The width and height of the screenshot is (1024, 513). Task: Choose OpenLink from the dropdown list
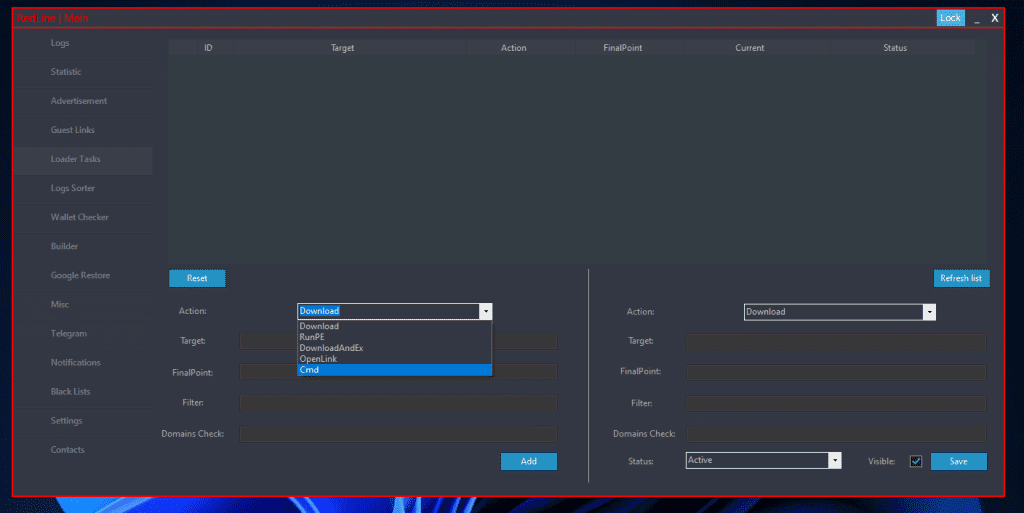pos(318,359)
